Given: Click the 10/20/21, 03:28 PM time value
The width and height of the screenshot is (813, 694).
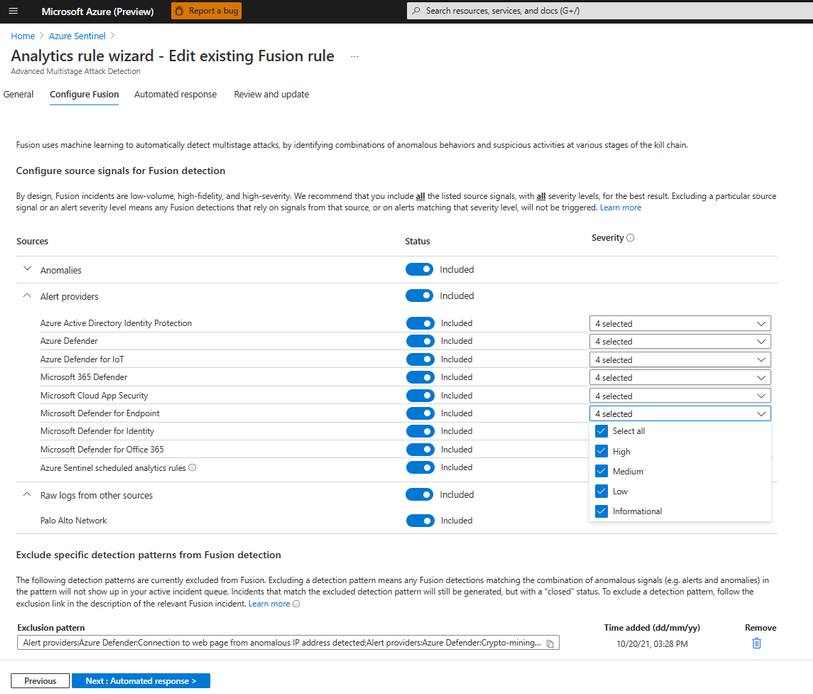Looking at the screenshot, I should tap(652, 644).
